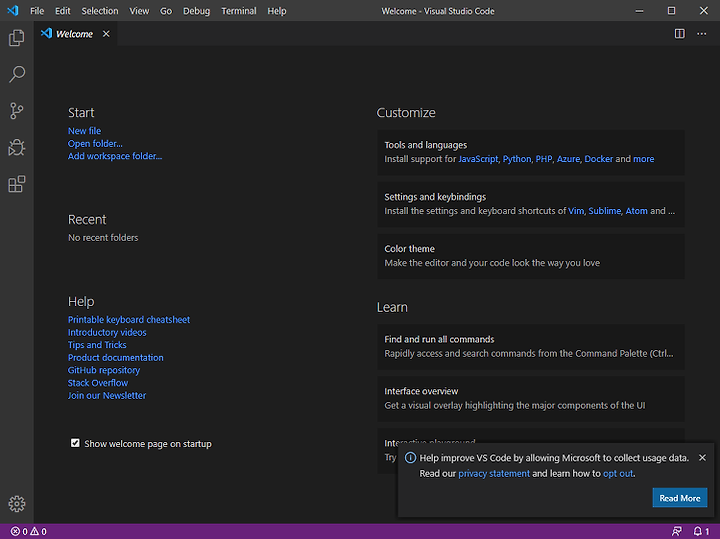Open the Explorer view in activity bar
This screenshot has width=720, height=539.
[17, 38]
